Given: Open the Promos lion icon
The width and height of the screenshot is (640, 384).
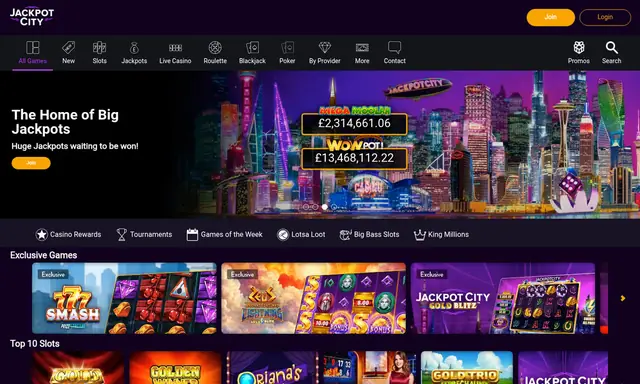Looking at the screenshot, I should click(x=579, y=48).
